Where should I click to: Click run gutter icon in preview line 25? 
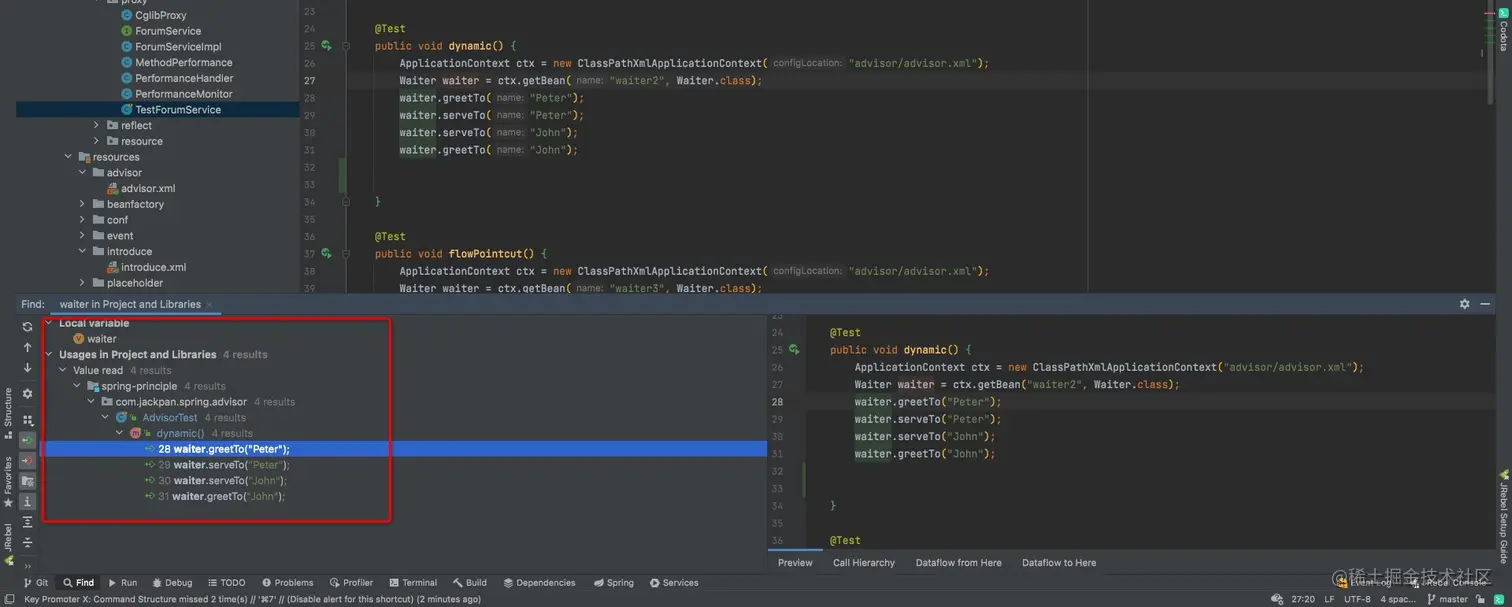click(794, 350)
